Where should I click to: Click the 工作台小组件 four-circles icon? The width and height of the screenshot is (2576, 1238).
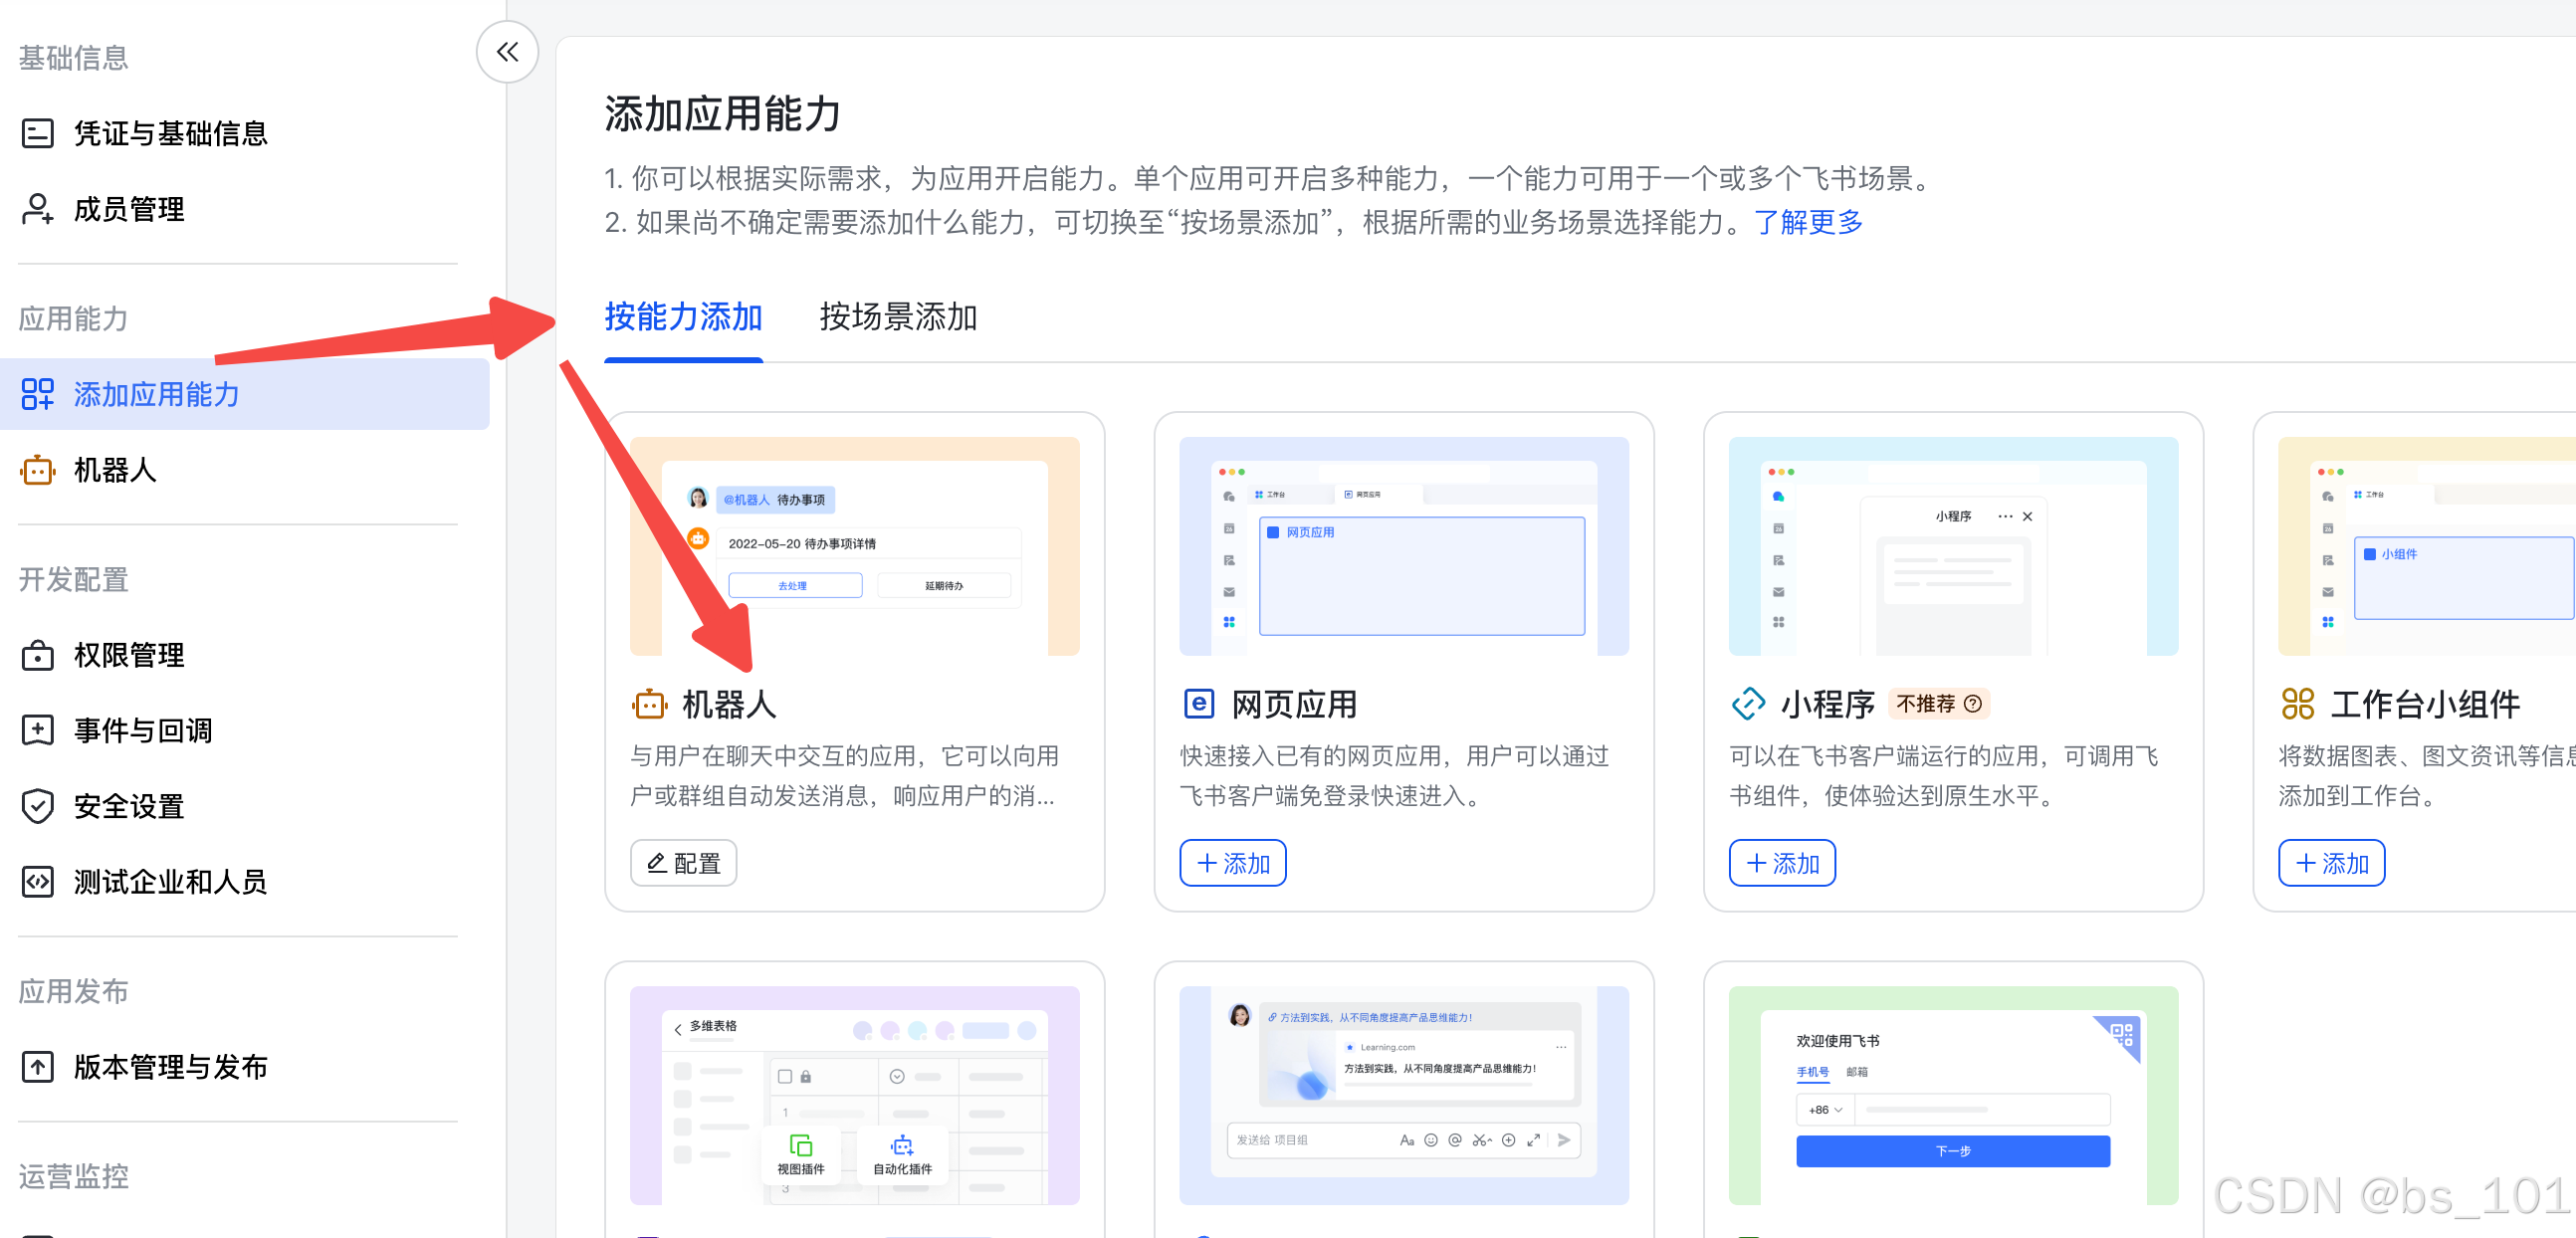[2298, 704]
